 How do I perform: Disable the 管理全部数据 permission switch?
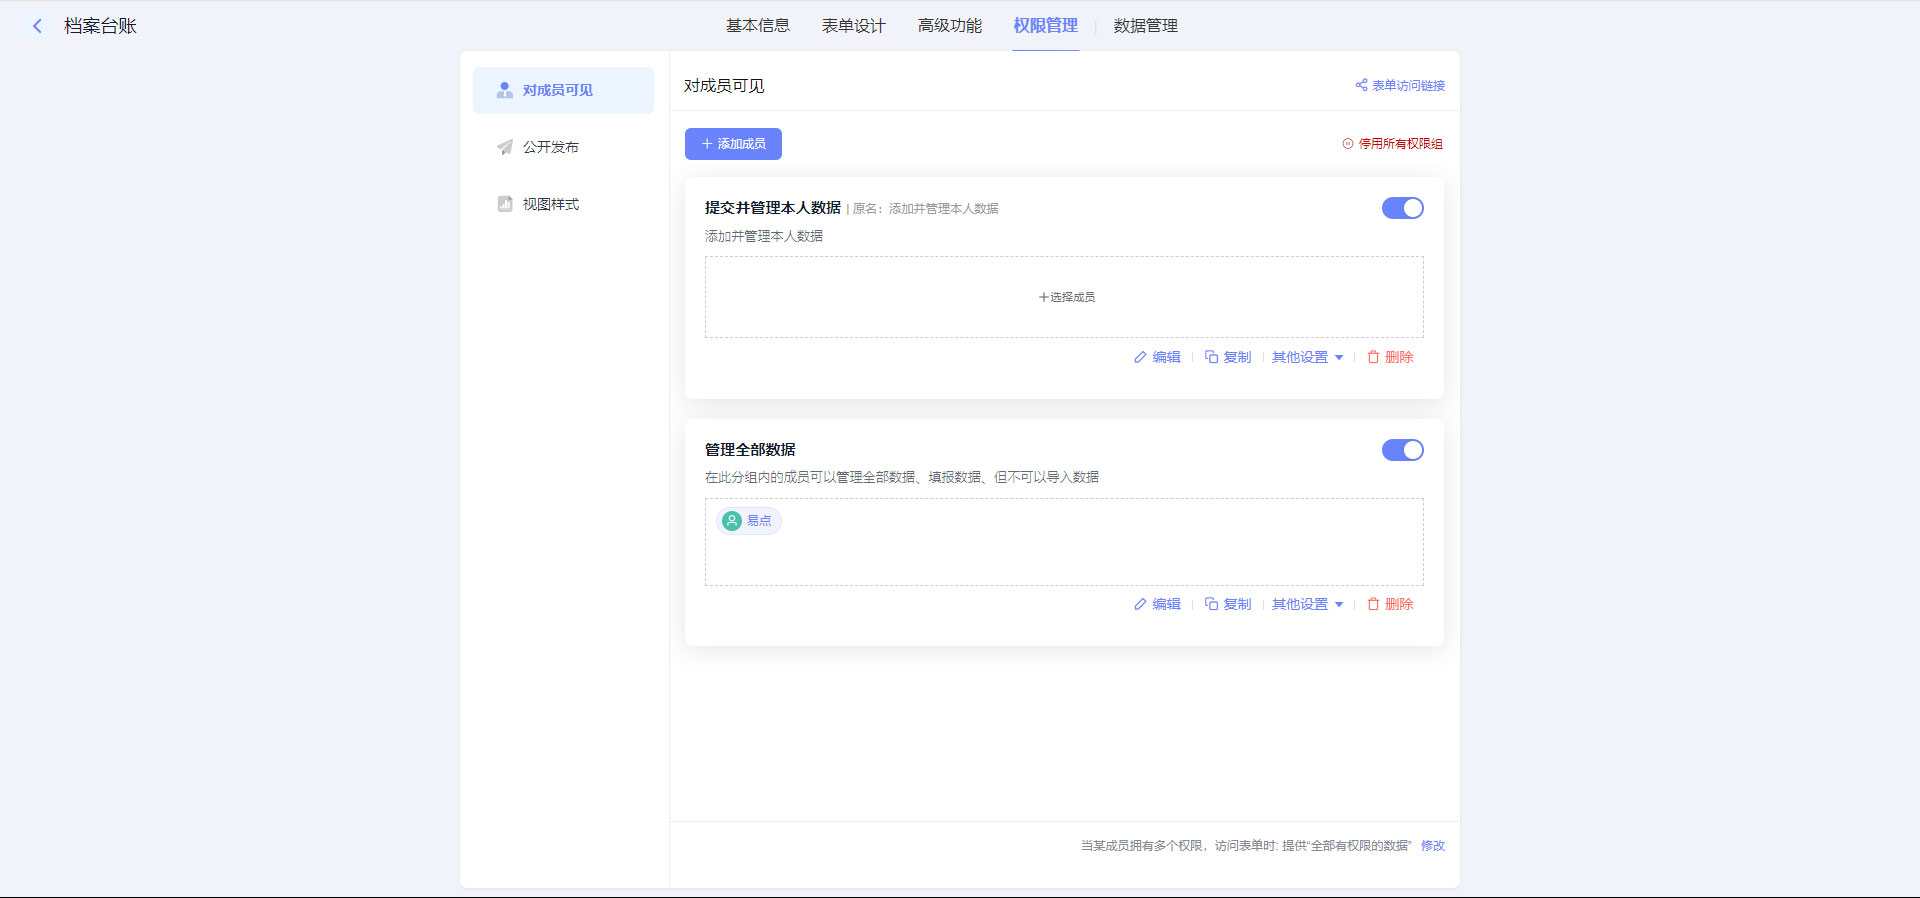(x=1402, y=450)
